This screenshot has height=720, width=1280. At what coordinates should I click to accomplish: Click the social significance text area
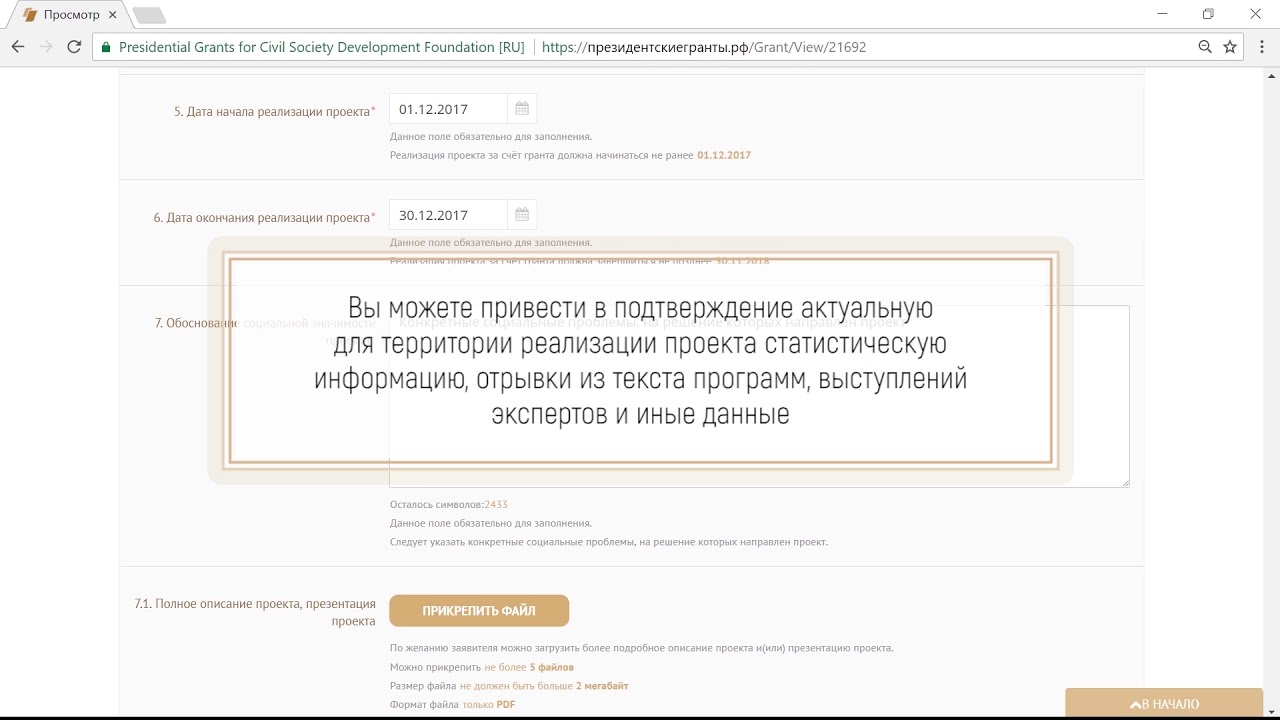click(x=759, y=396)
